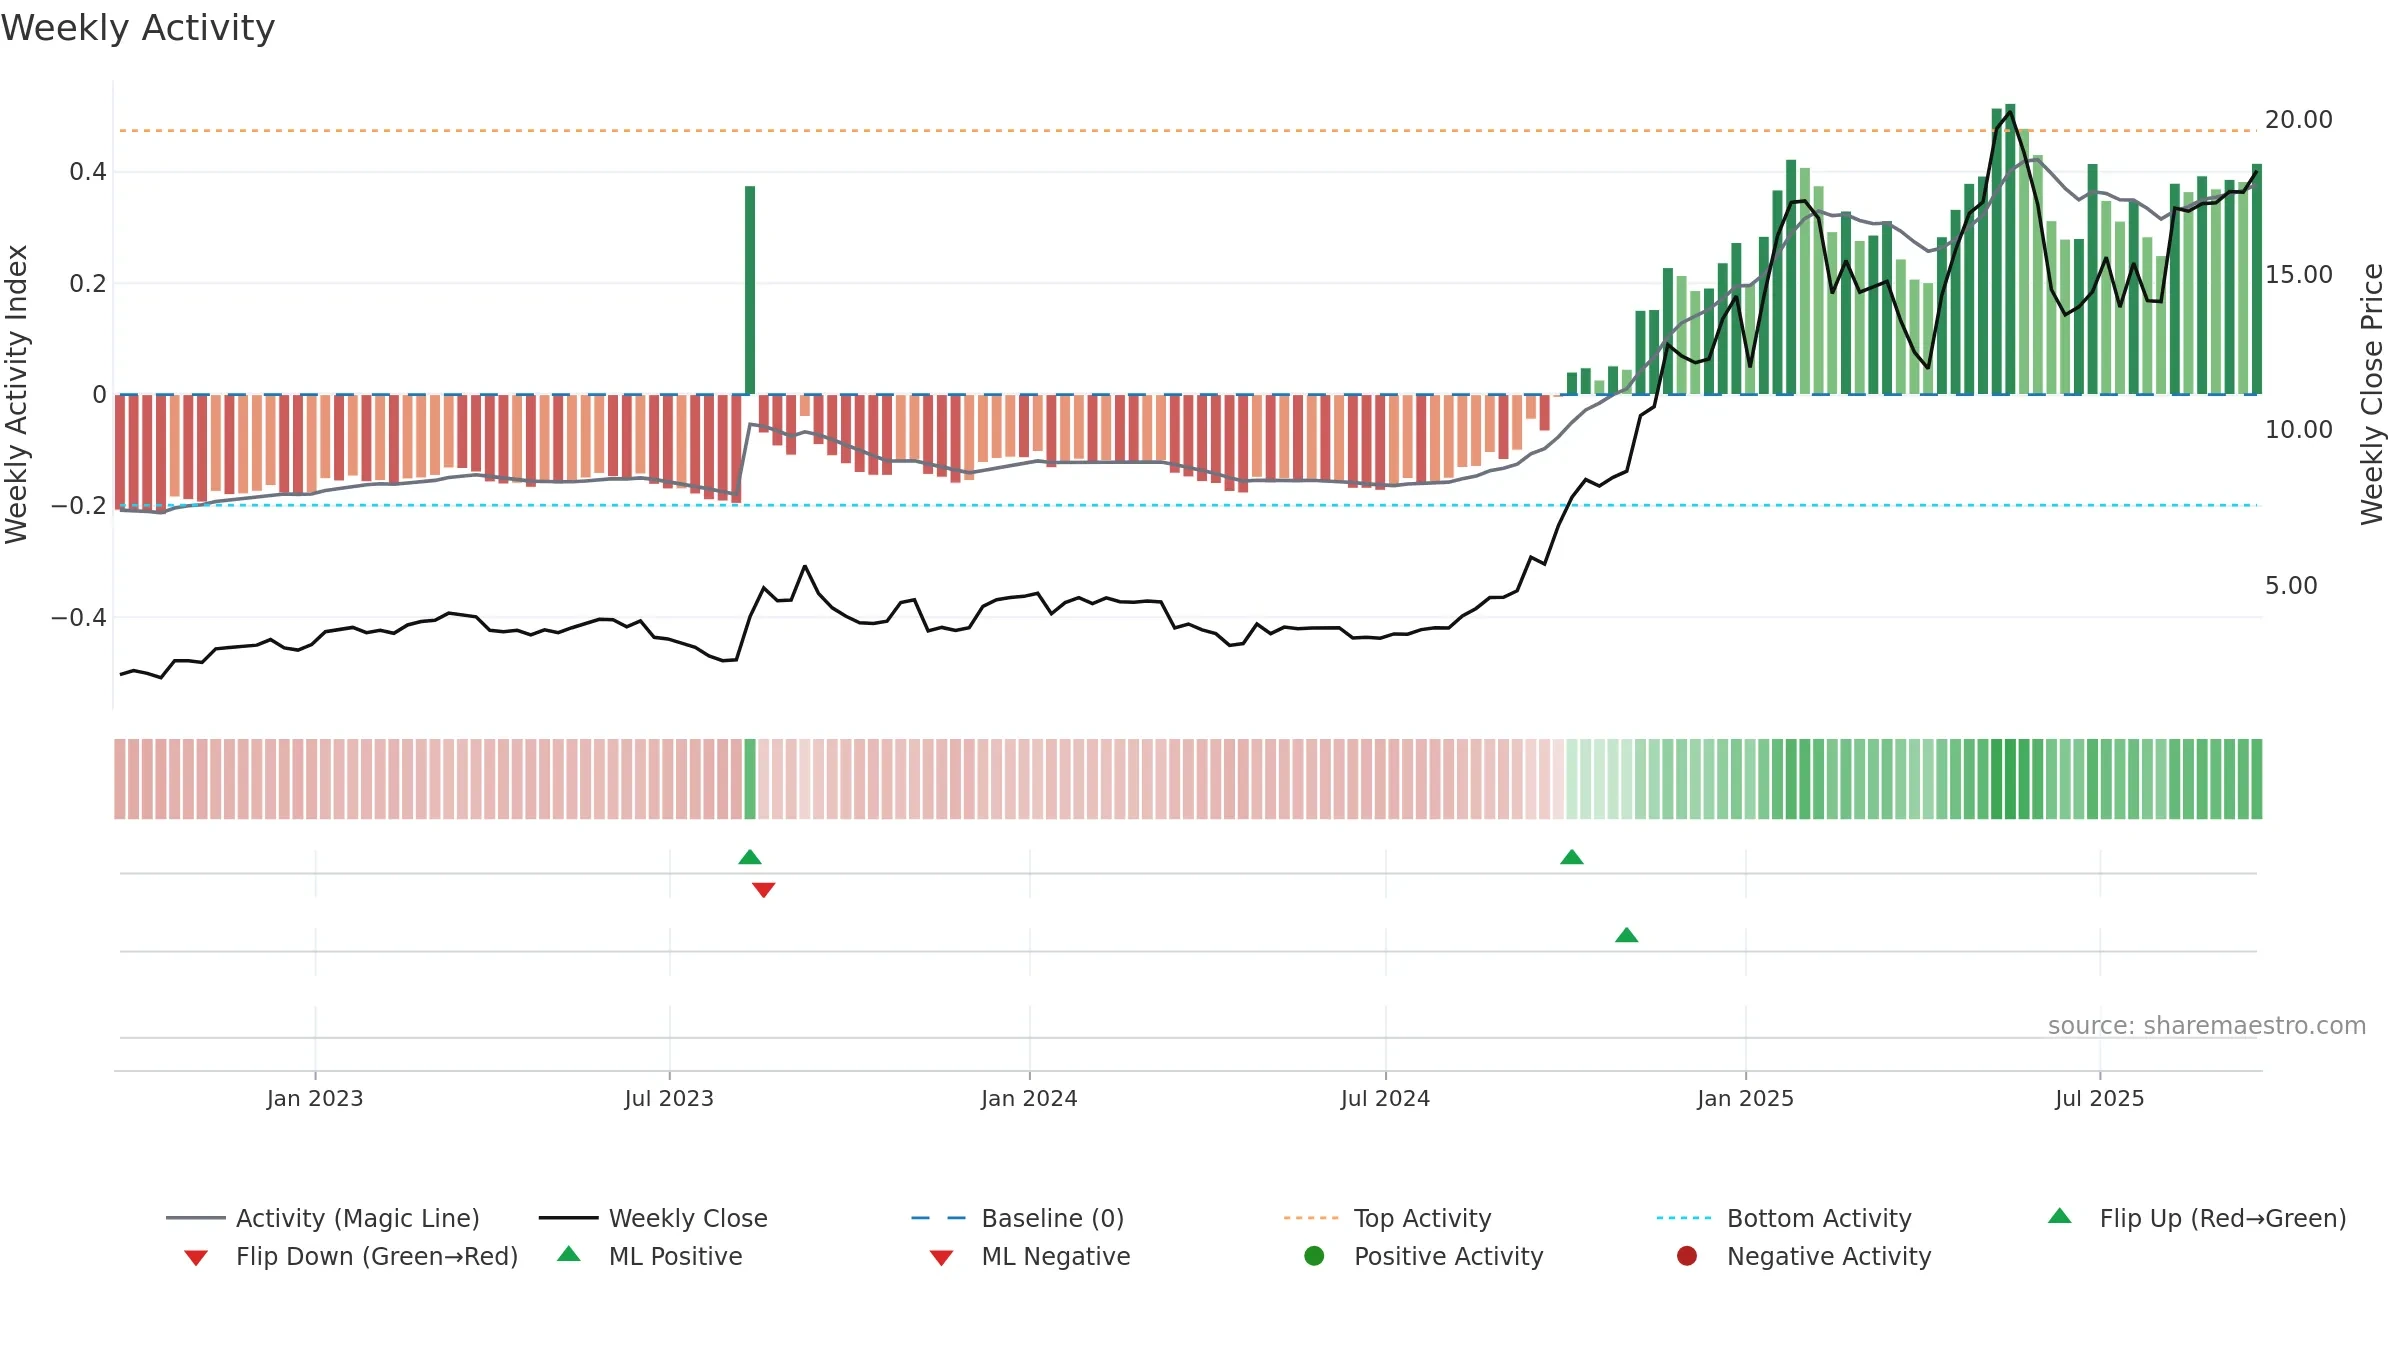The height and width of the screenshot is (1350, 2400).
Task: Click green ML Positive marker near Nov 2024
Action: click(1627, 935)
